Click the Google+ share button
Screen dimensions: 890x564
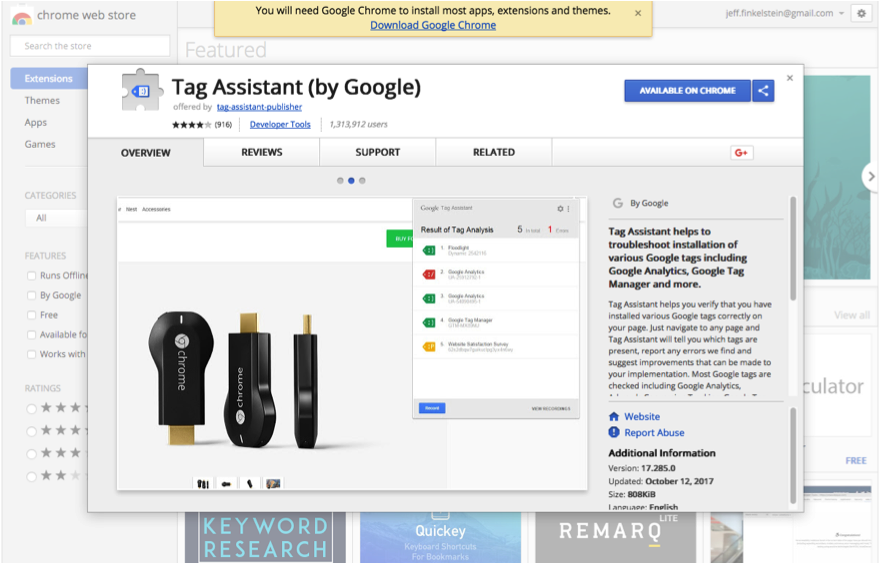[x=741, y=153]
